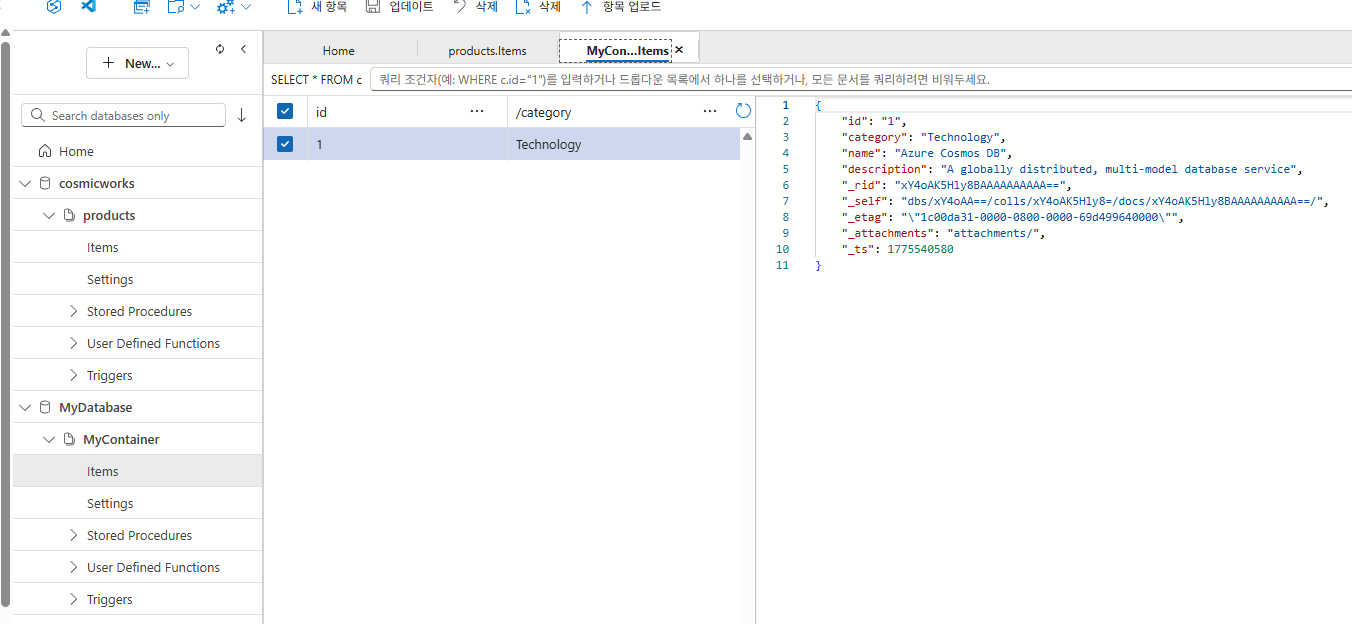
Task: Collapse the sidebar with the left chevron
Action: point(243,49)
